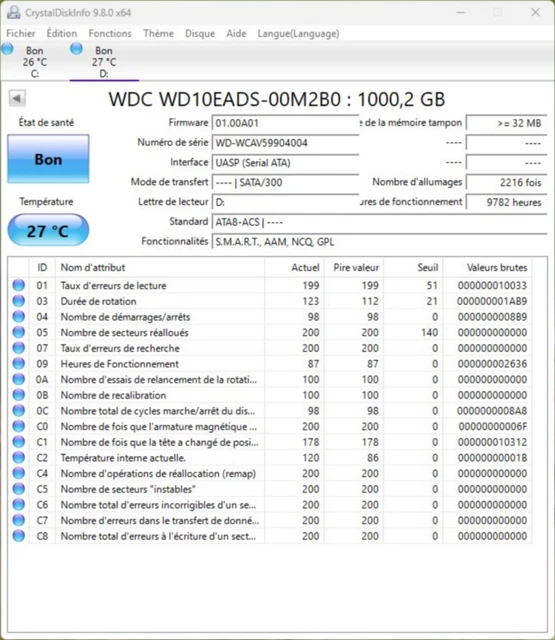Image resolution: width=555 pixels, height=640 pixels.
Task: Click the CrystalDiskInfo app icon in title bar
Action: (13, 12)
